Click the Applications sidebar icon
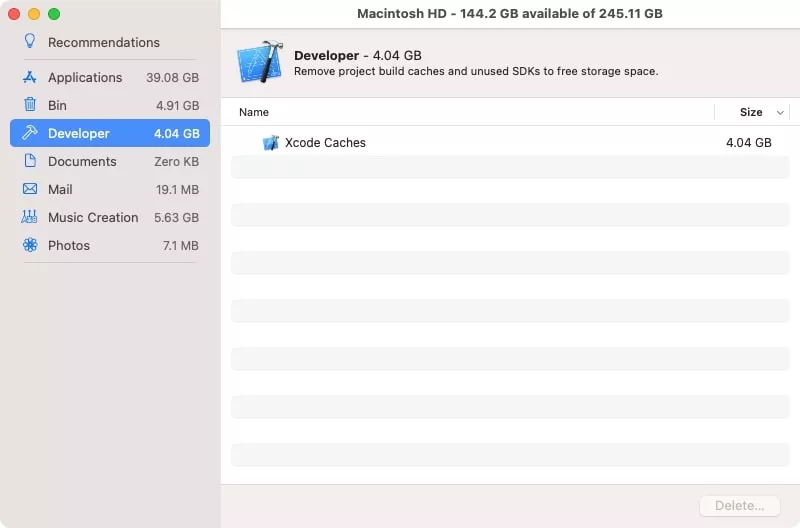This screenshot has height=528, width=800. [30, 77]
